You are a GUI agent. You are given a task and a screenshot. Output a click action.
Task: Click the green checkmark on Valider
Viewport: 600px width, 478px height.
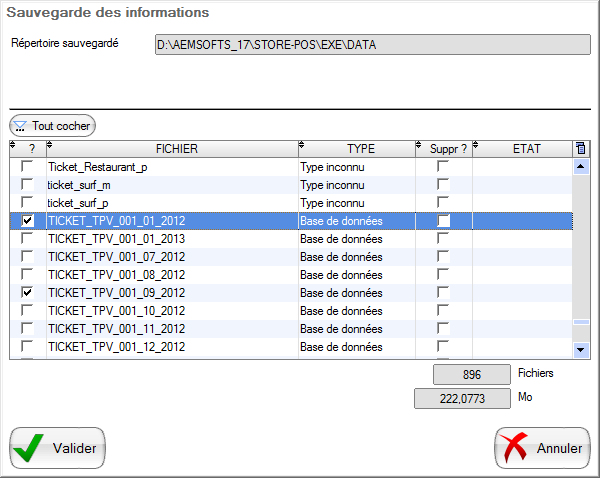pyautogui.click(x=30, y=448)
